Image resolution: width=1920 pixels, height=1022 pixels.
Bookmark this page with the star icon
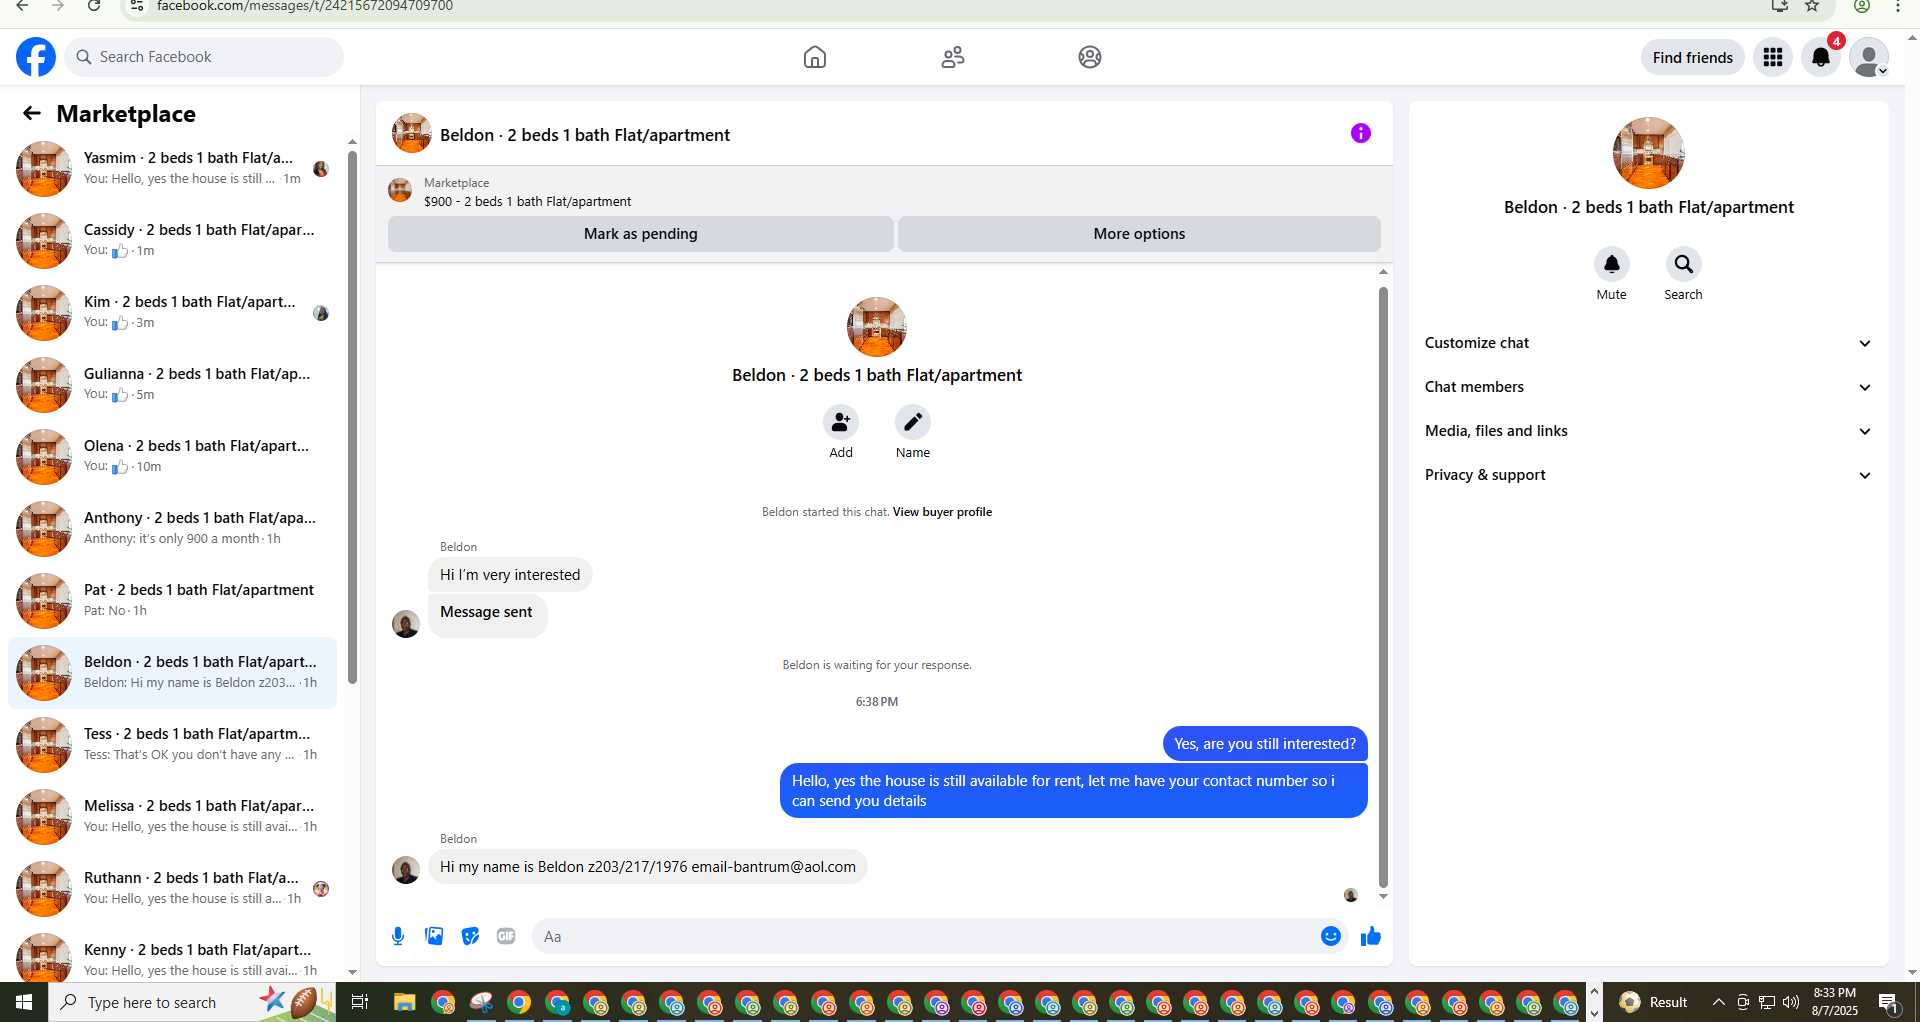coord(1812,6)
